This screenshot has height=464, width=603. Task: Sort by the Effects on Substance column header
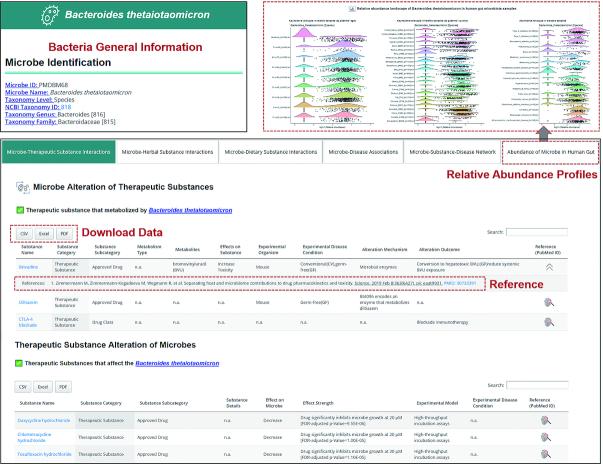(x=230, y=249)
